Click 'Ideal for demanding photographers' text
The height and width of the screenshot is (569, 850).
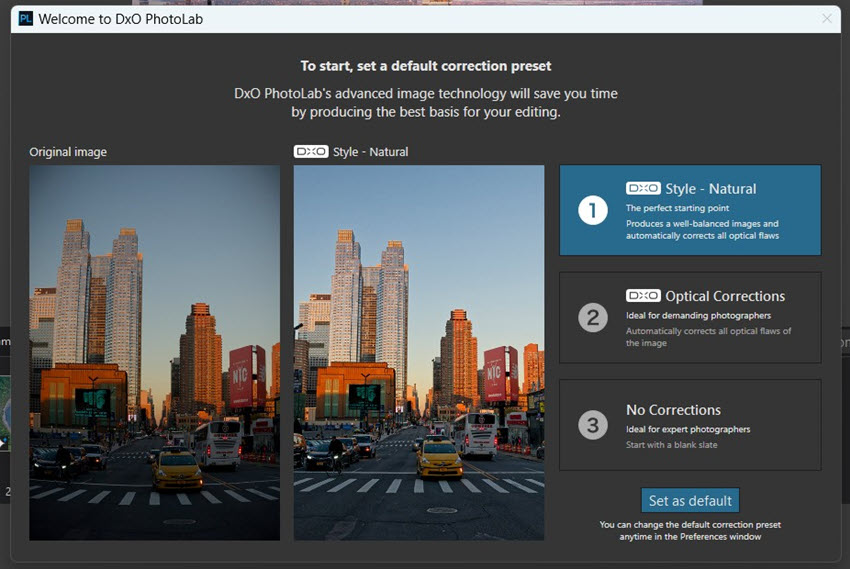pyautogui.click(x=698, y=315)
